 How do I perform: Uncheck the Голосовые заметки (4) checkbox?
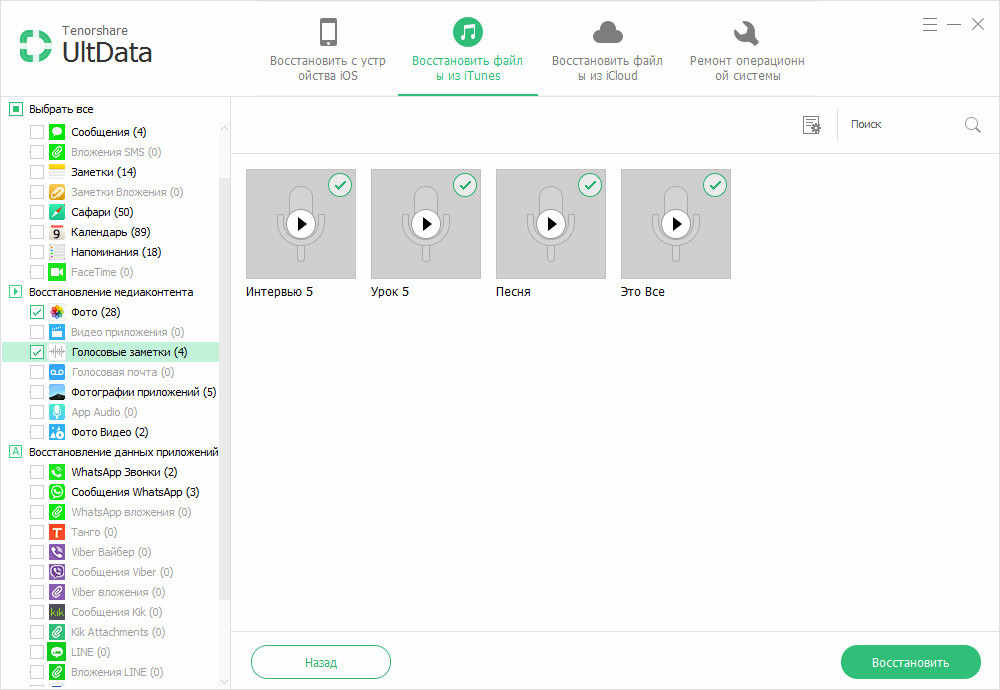[37, 352]
